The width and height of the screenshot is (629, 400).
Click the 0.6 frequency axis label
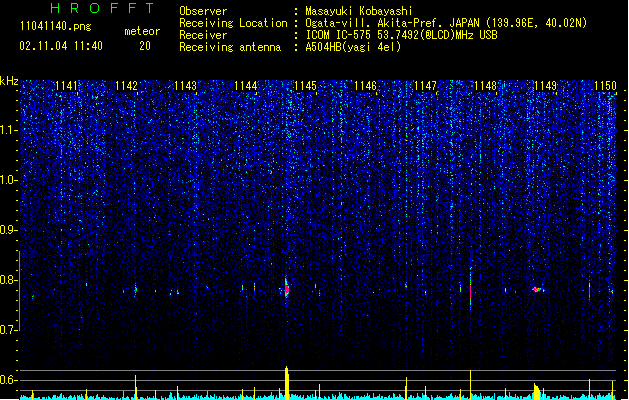9,380
